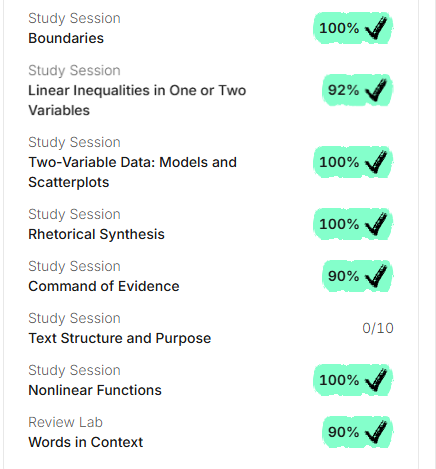The width and height of the screenshot is (436, 469).
Task: Click the 100% badge for Rhetorical Synthesis
Action: click(x=353, y=224)
